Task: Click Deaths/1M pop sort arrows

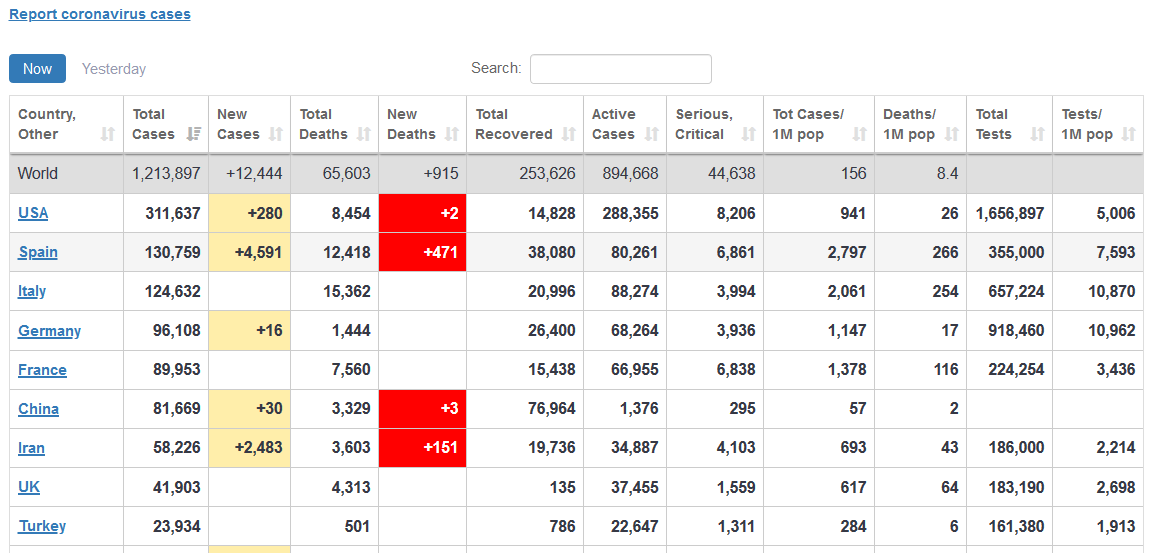Action: [x=952, y=134]
